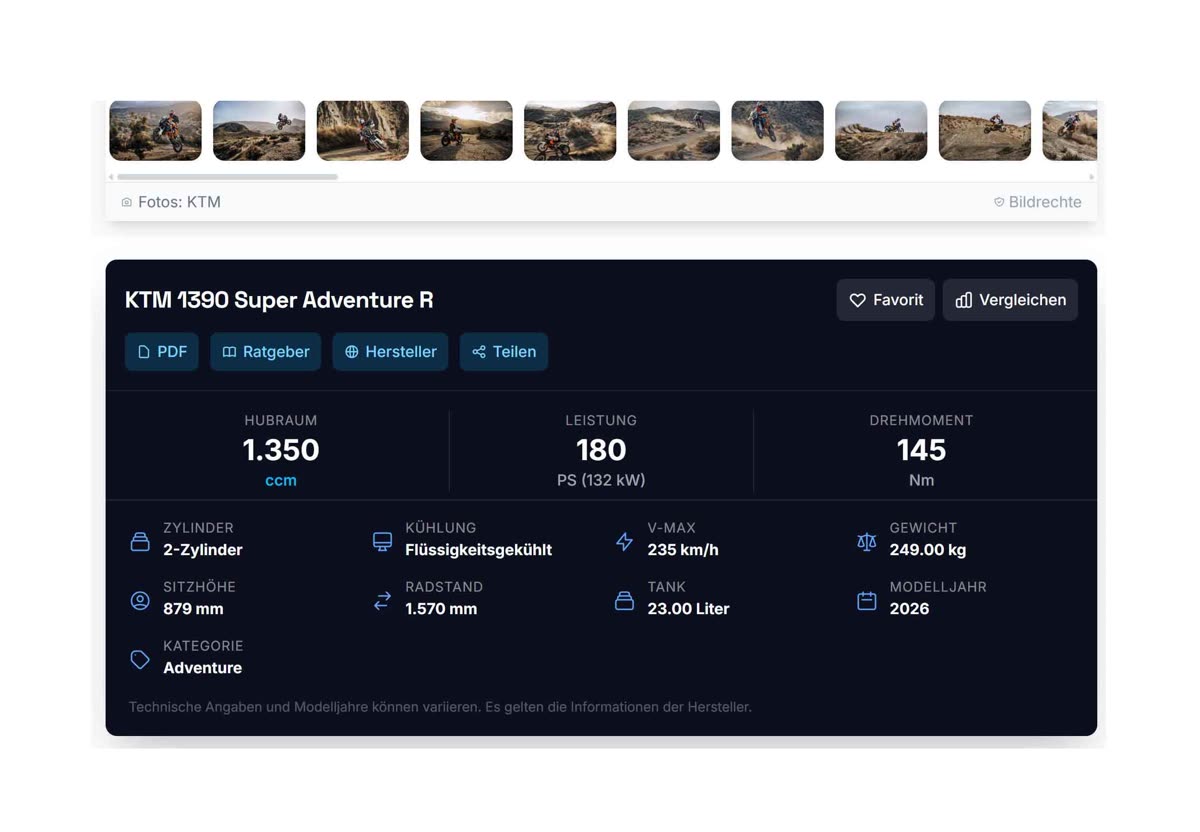This screenshot has height=832, width=1200.
Task: Select the first motorcycle thumbnail
Action: point(155,130)
